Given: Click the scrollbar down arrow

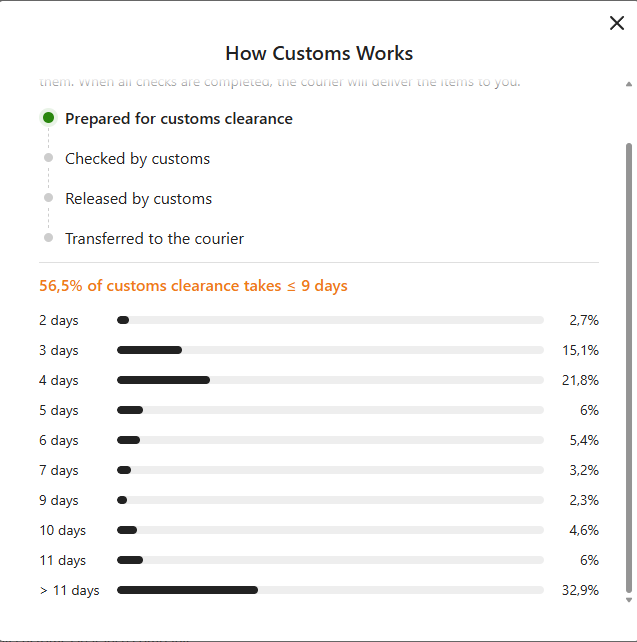Looking at the screenshot, I should 629,600.
